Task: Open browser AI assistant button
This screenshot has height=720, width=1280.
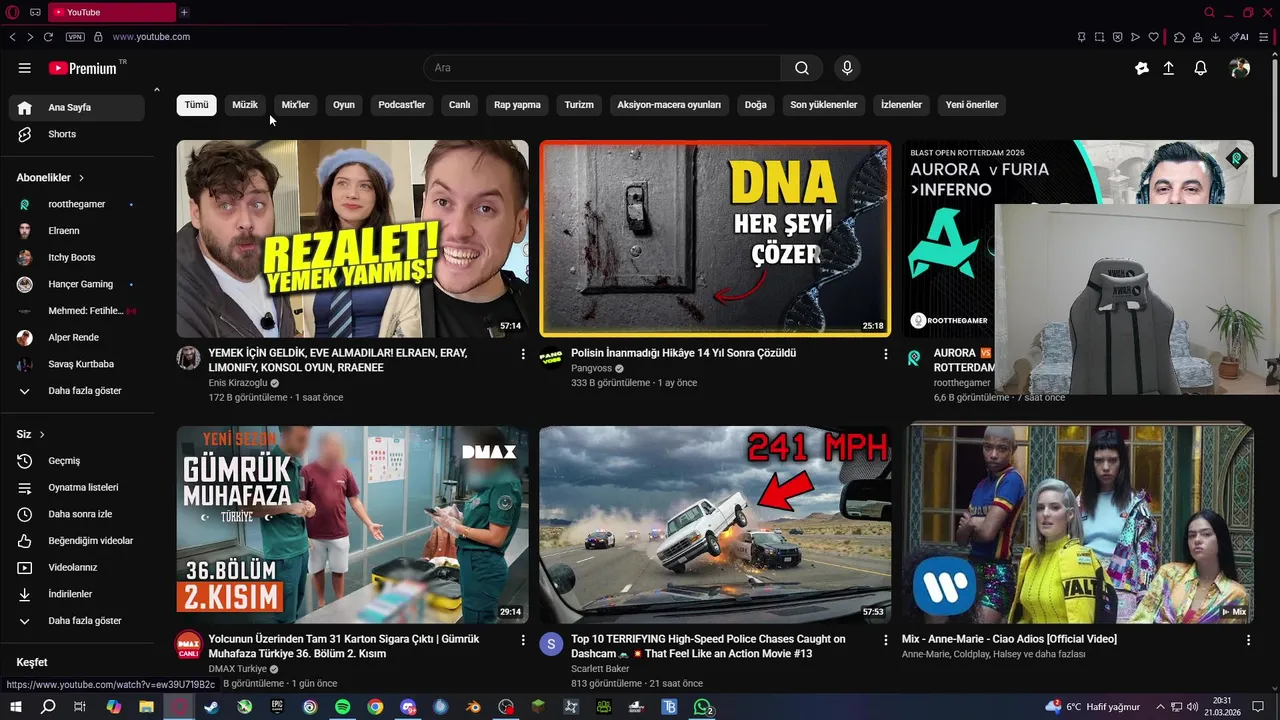Action: [x=1239, y=37]
